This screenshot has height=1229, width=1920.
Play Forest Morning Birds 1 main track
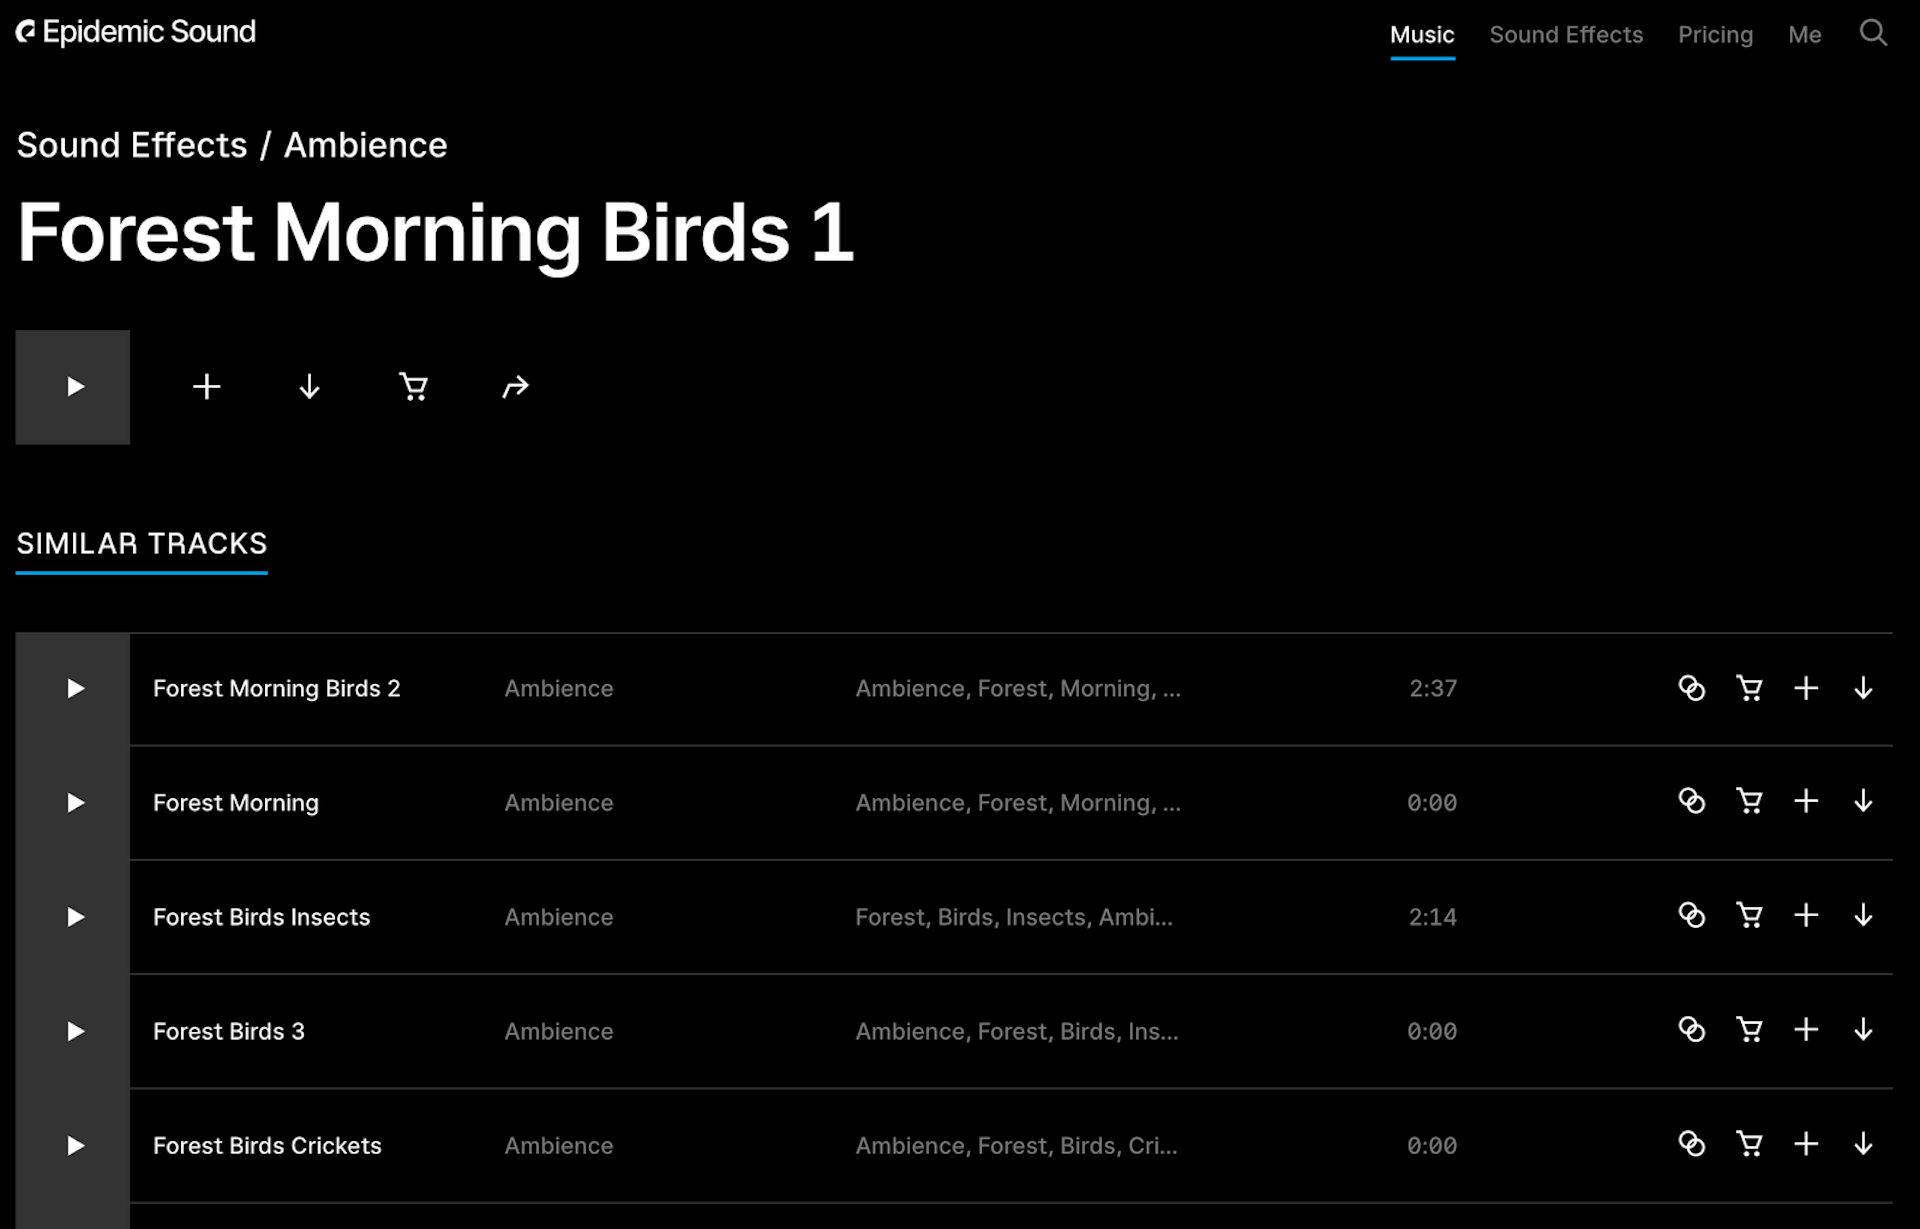[x=73, y=387]
